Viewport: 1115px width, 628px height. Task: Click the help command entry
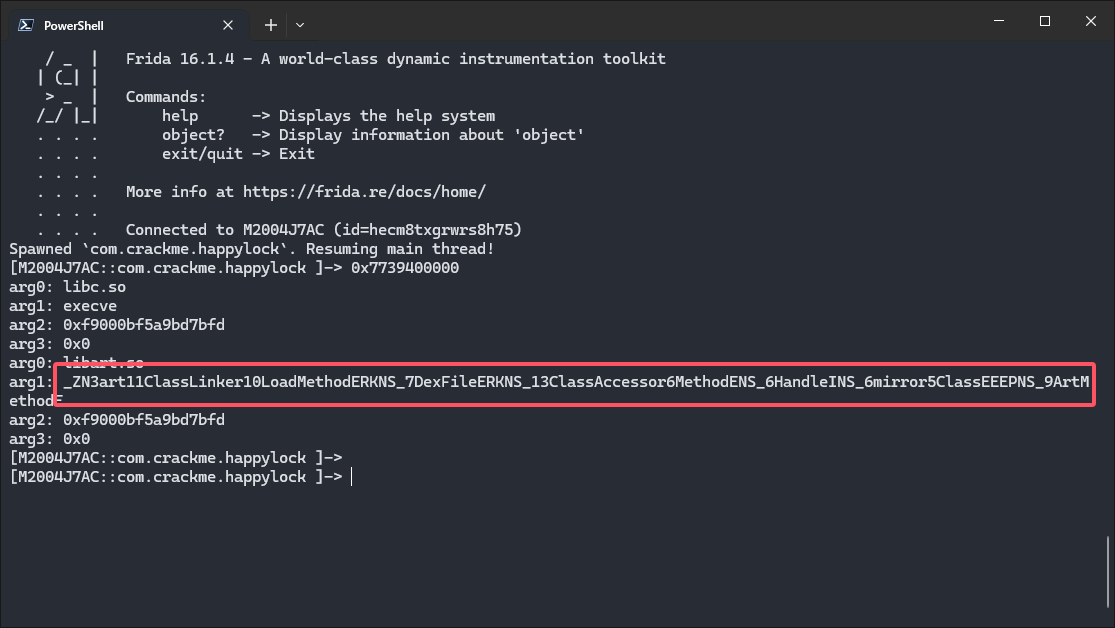(328, 116)
